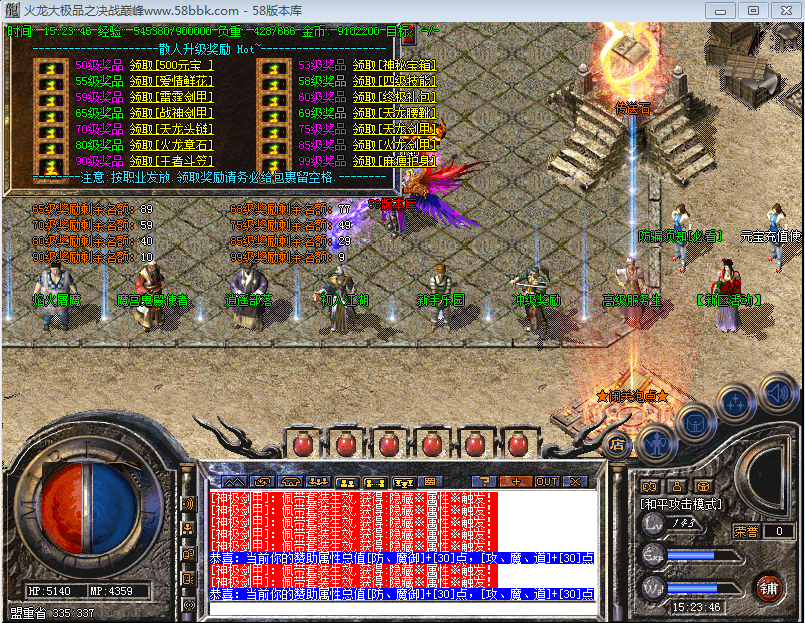Image resolution: width=805 pixels, height=623 pixels.
Task: Claim the 69级奖品 reward link
Action: pyautogui.click(x=394, y=113)
